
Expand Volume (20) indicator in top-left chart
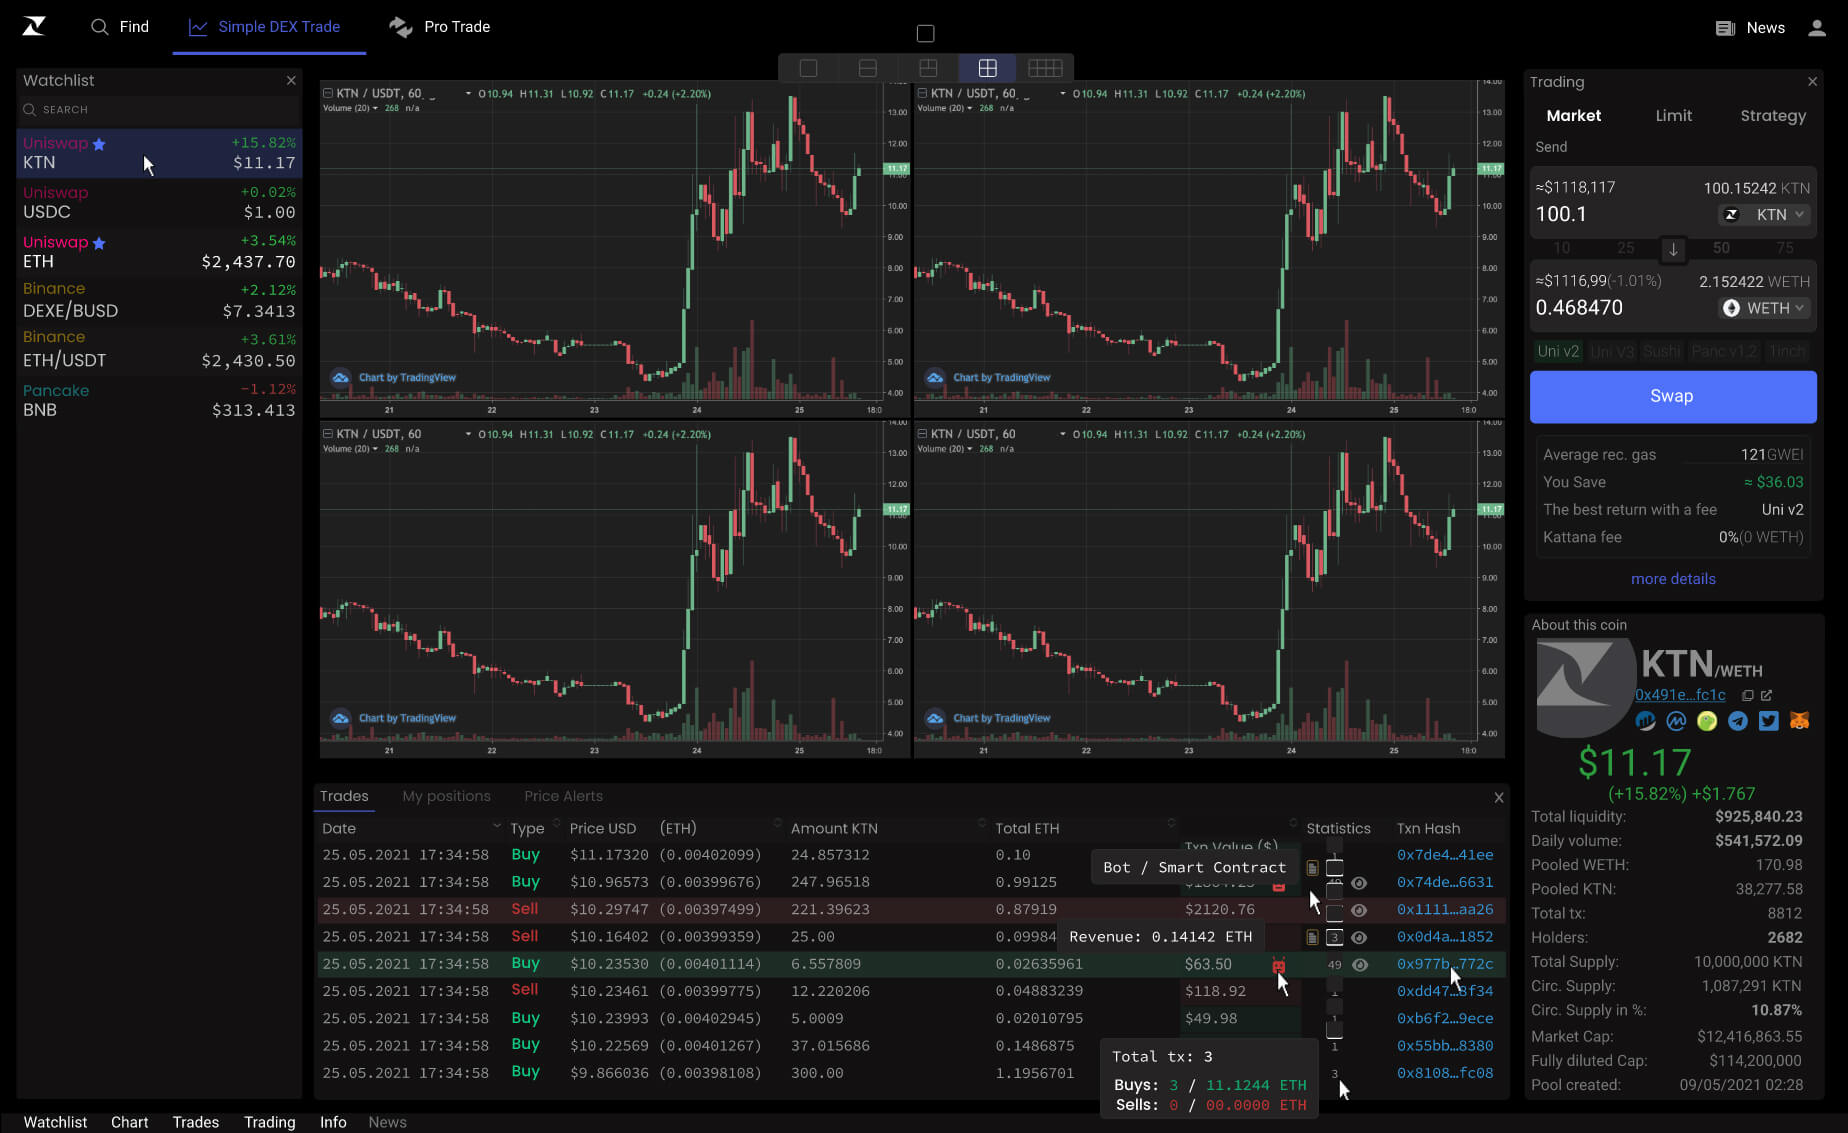tap(375, 108)
